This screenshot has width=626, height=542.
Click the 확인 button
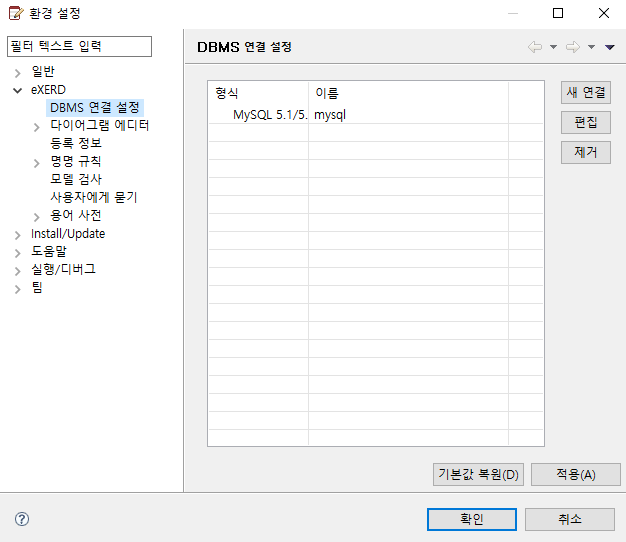point(472,519)
